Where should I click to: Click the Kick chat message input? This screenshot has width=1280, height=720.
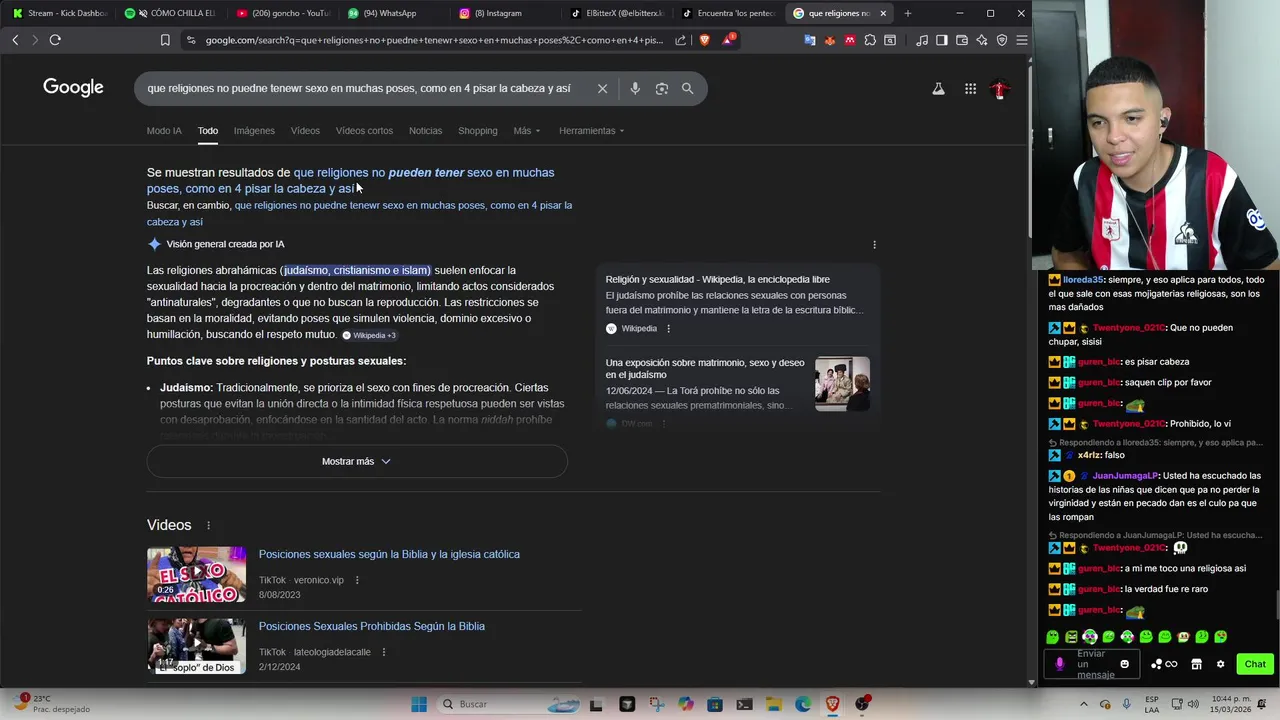tap(1090, 664)
